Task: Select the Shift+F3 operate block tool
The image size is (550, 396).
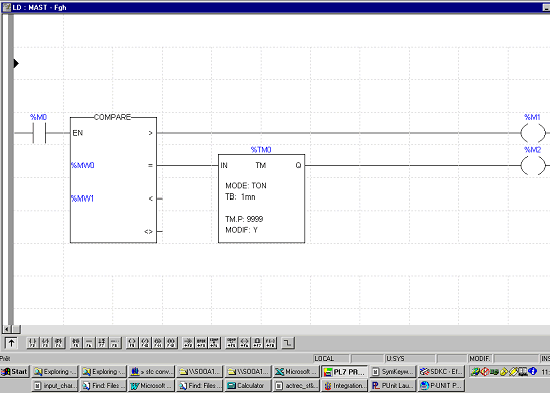Action: pyautogui.click(x=201, y=343)
